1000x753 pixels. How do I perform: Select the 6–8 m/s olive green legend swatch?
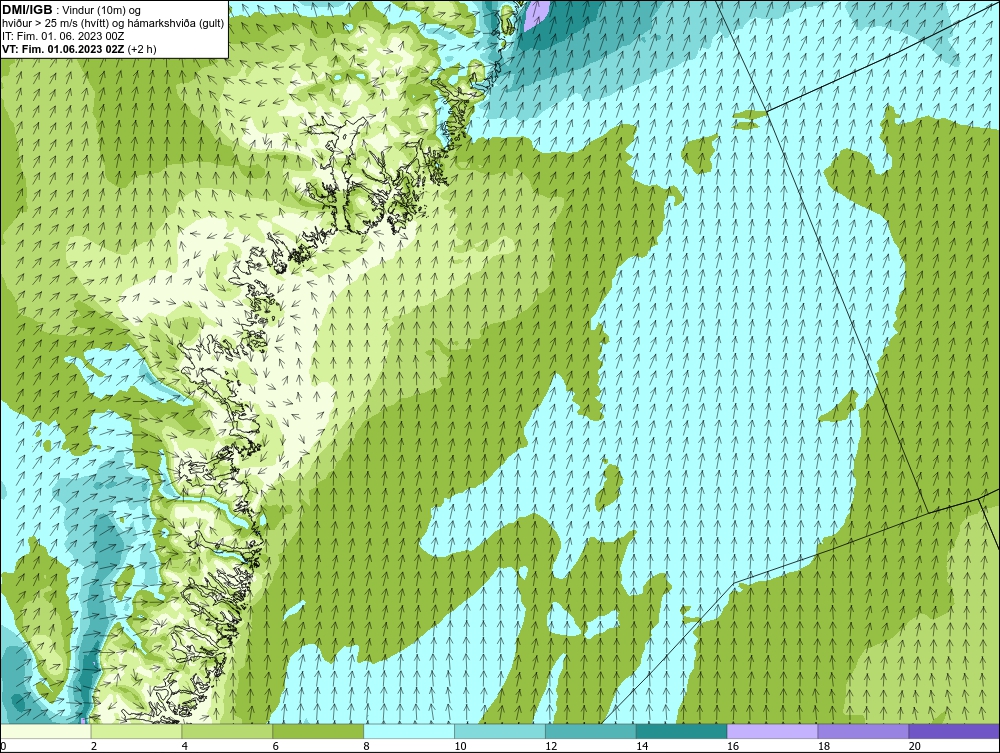point(318,731)
